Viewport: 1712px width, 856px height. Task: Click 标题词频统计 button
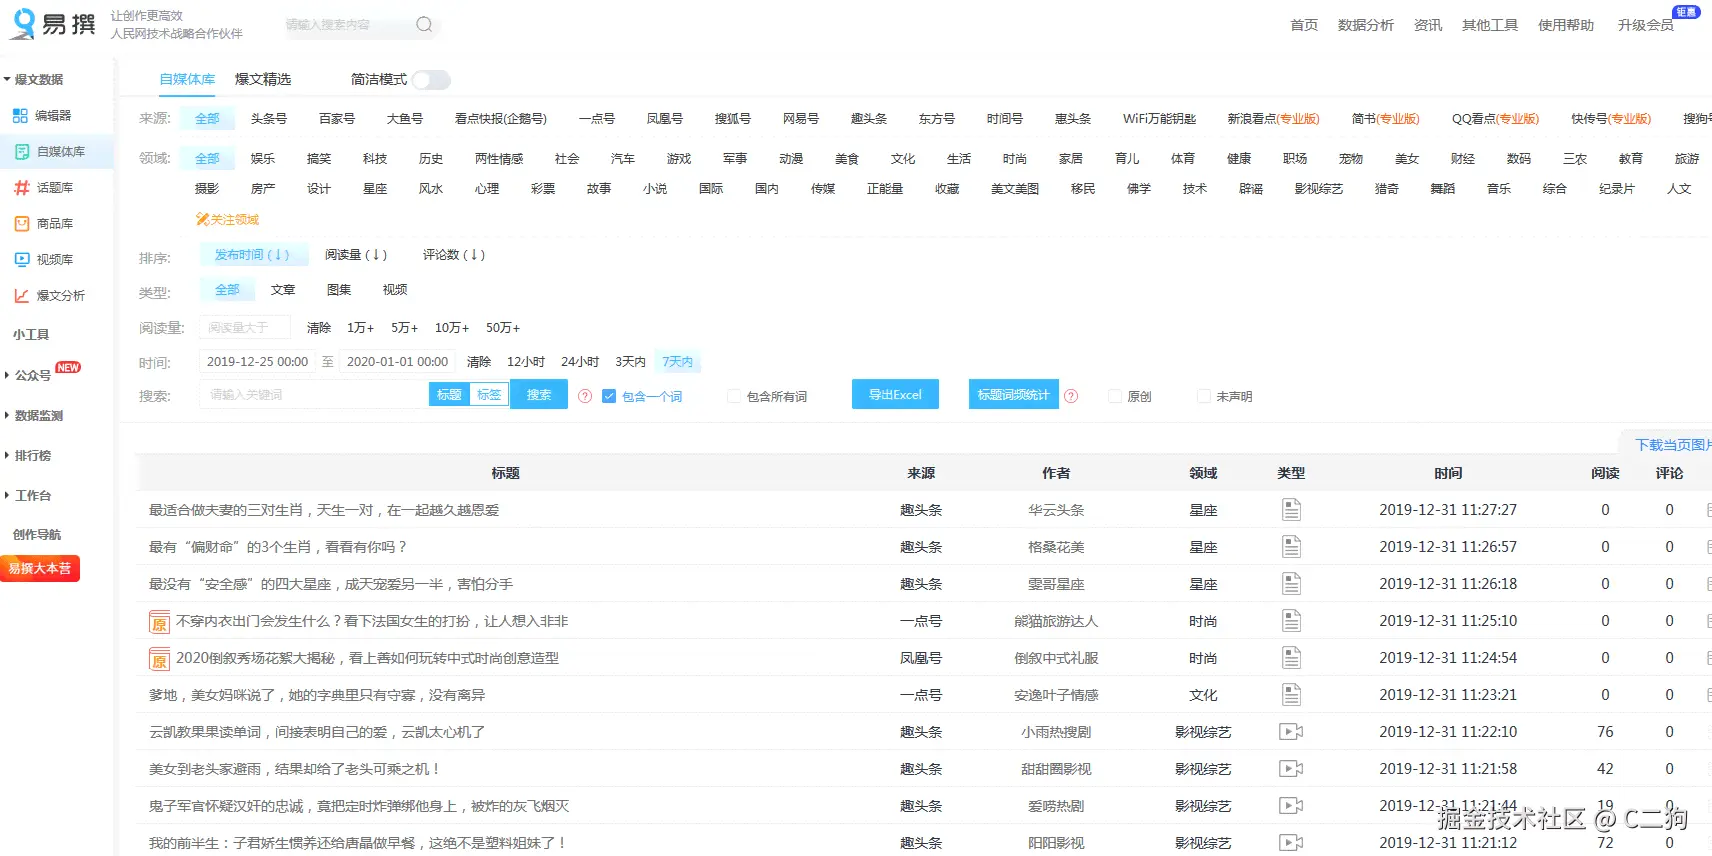pyautogui.click(x=1013, y=395)
